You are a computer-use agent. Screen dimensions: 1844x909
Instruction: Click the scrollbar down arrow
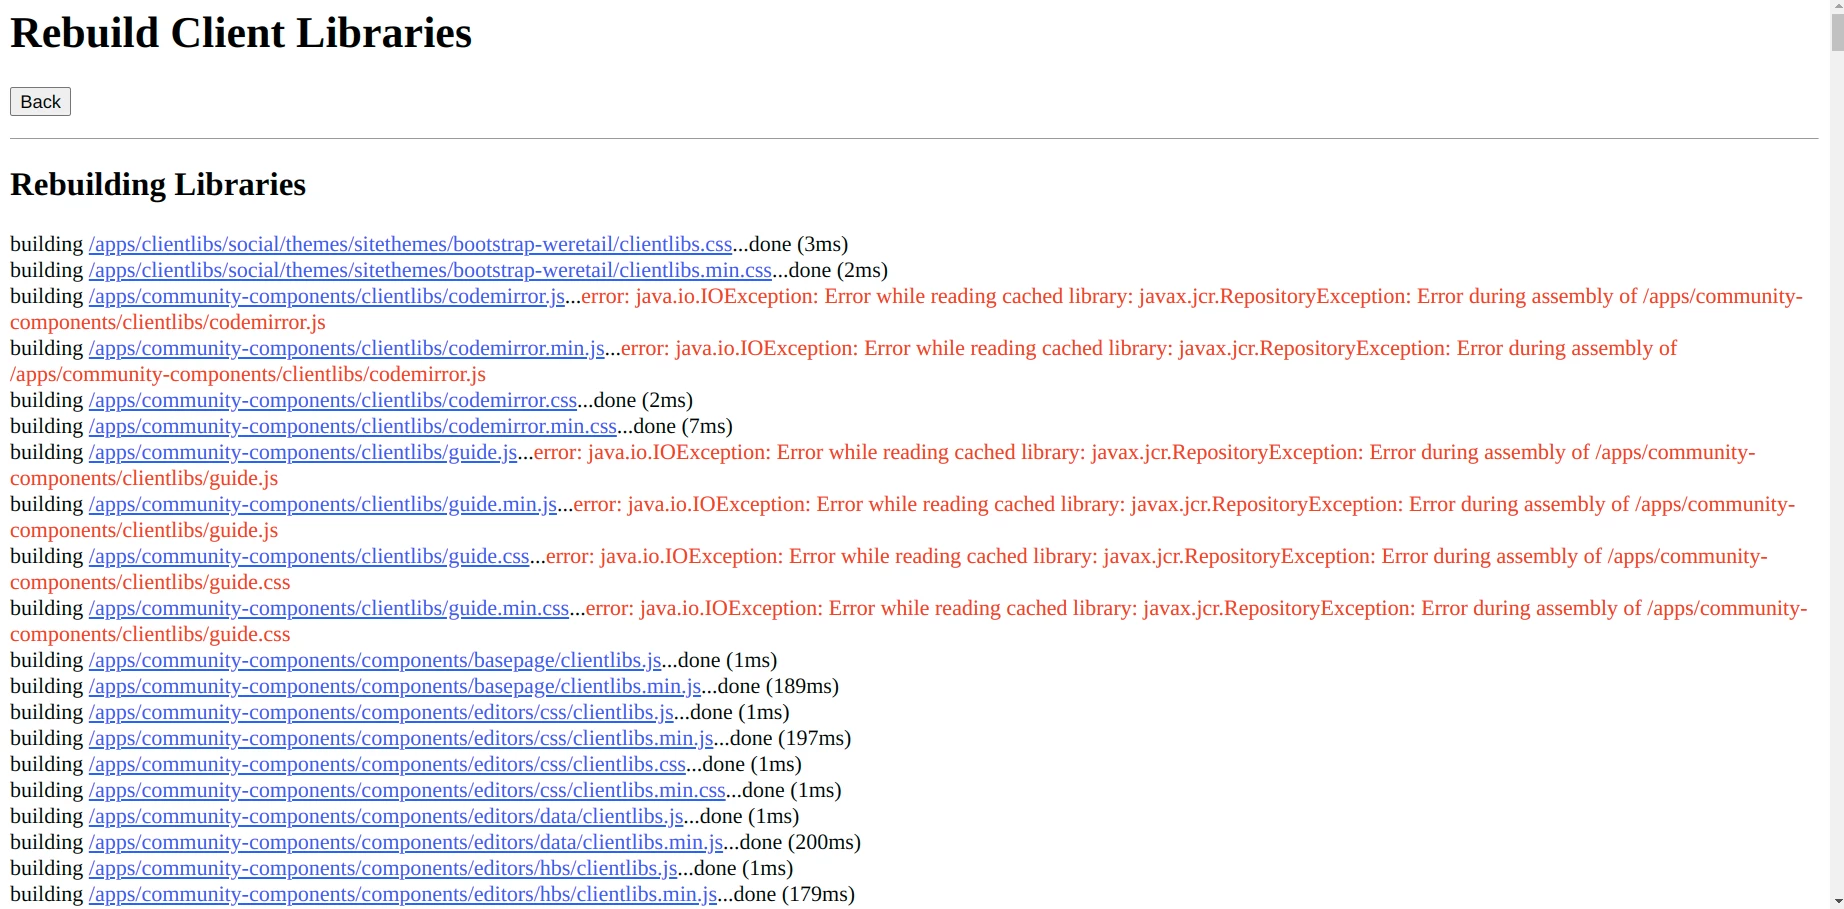(x=1837, y=902)
